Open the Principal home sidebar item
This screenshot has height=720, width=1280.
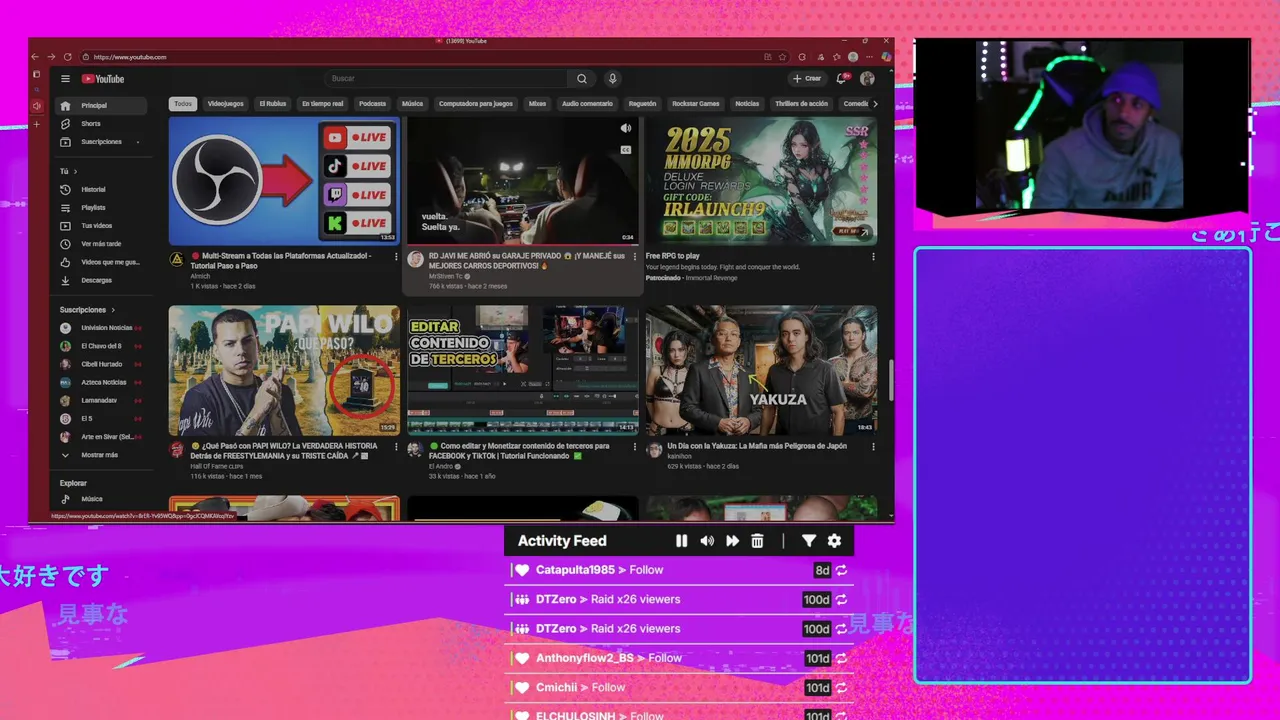coord(101,105)
